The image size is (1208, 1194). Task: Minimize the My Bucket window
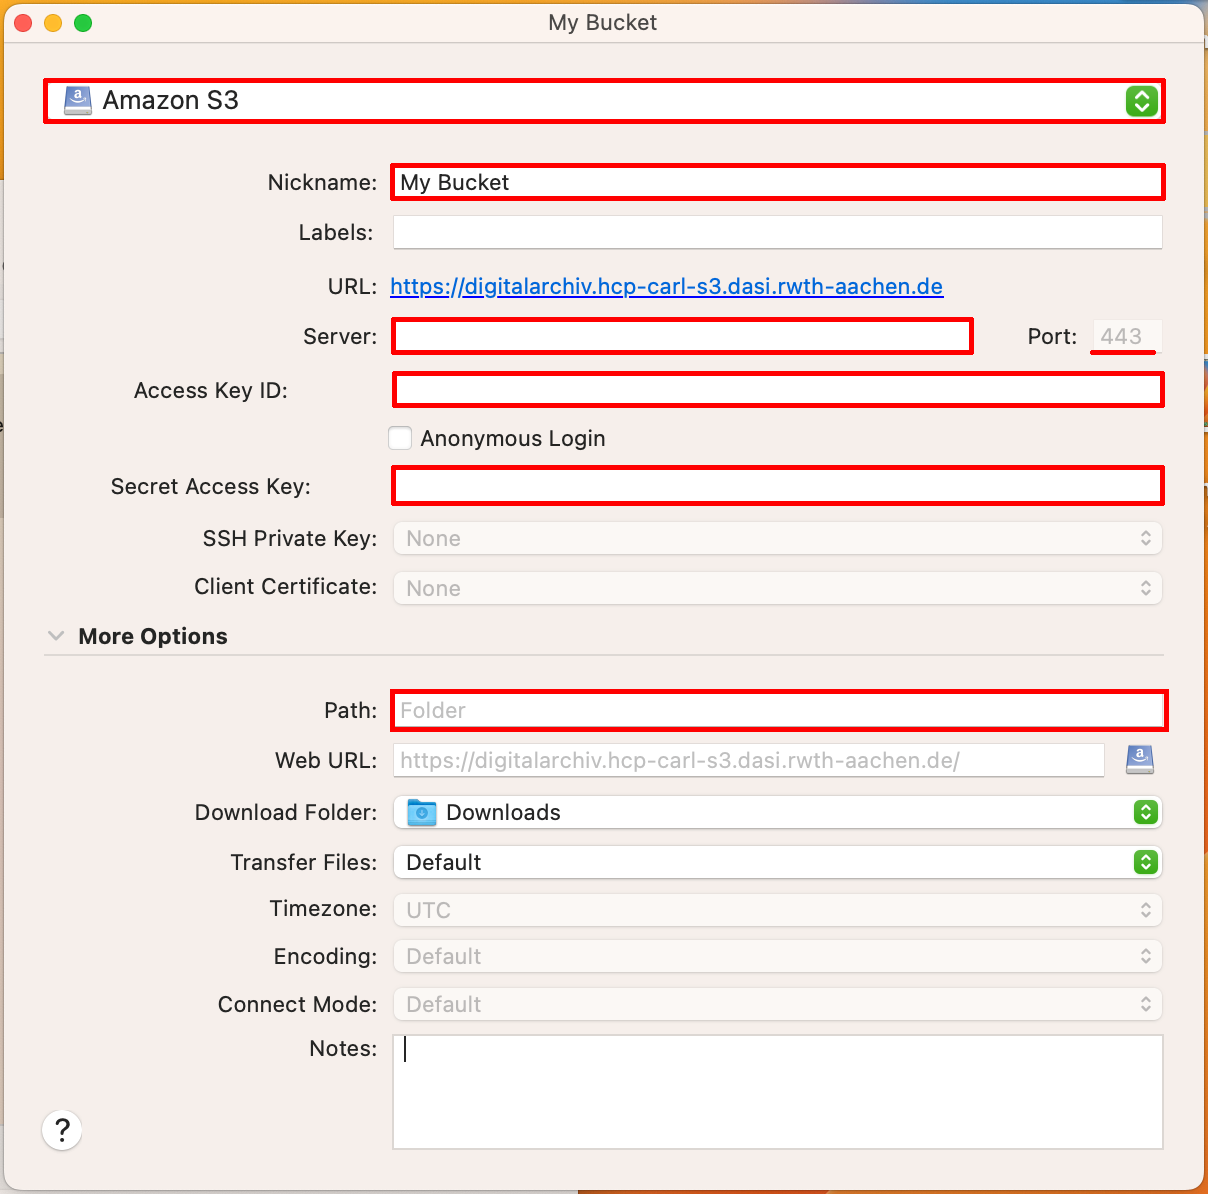pyautogui.click(x=53, y=23)
